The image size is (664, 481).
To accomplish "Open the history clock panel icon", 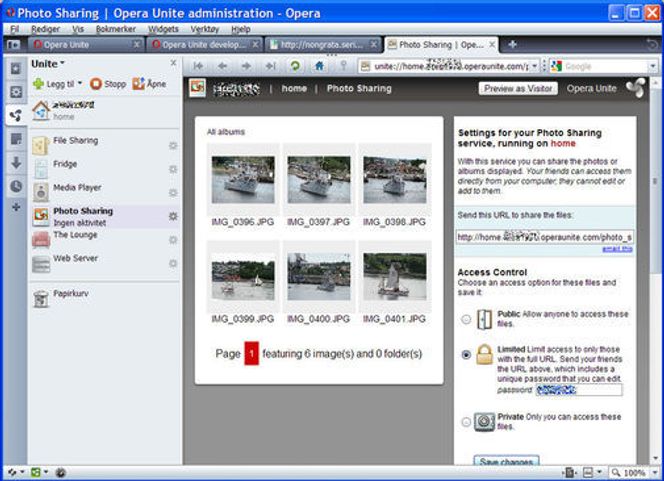I will pyautogui.click(x=16, y=186).
